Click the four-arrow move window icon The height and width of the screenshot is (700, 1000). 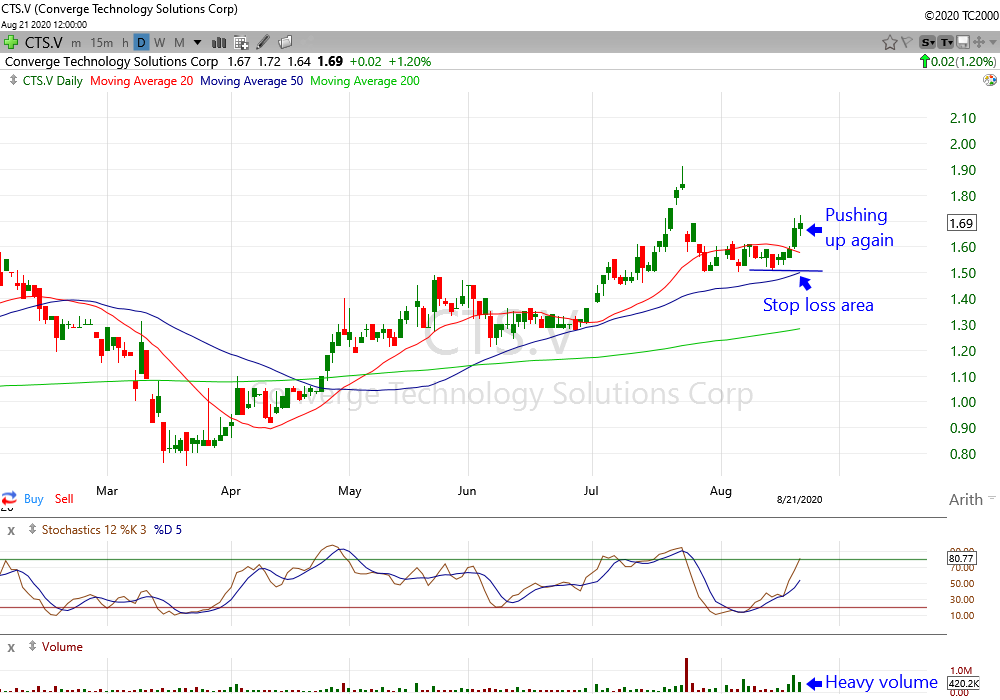click(978, 43)
